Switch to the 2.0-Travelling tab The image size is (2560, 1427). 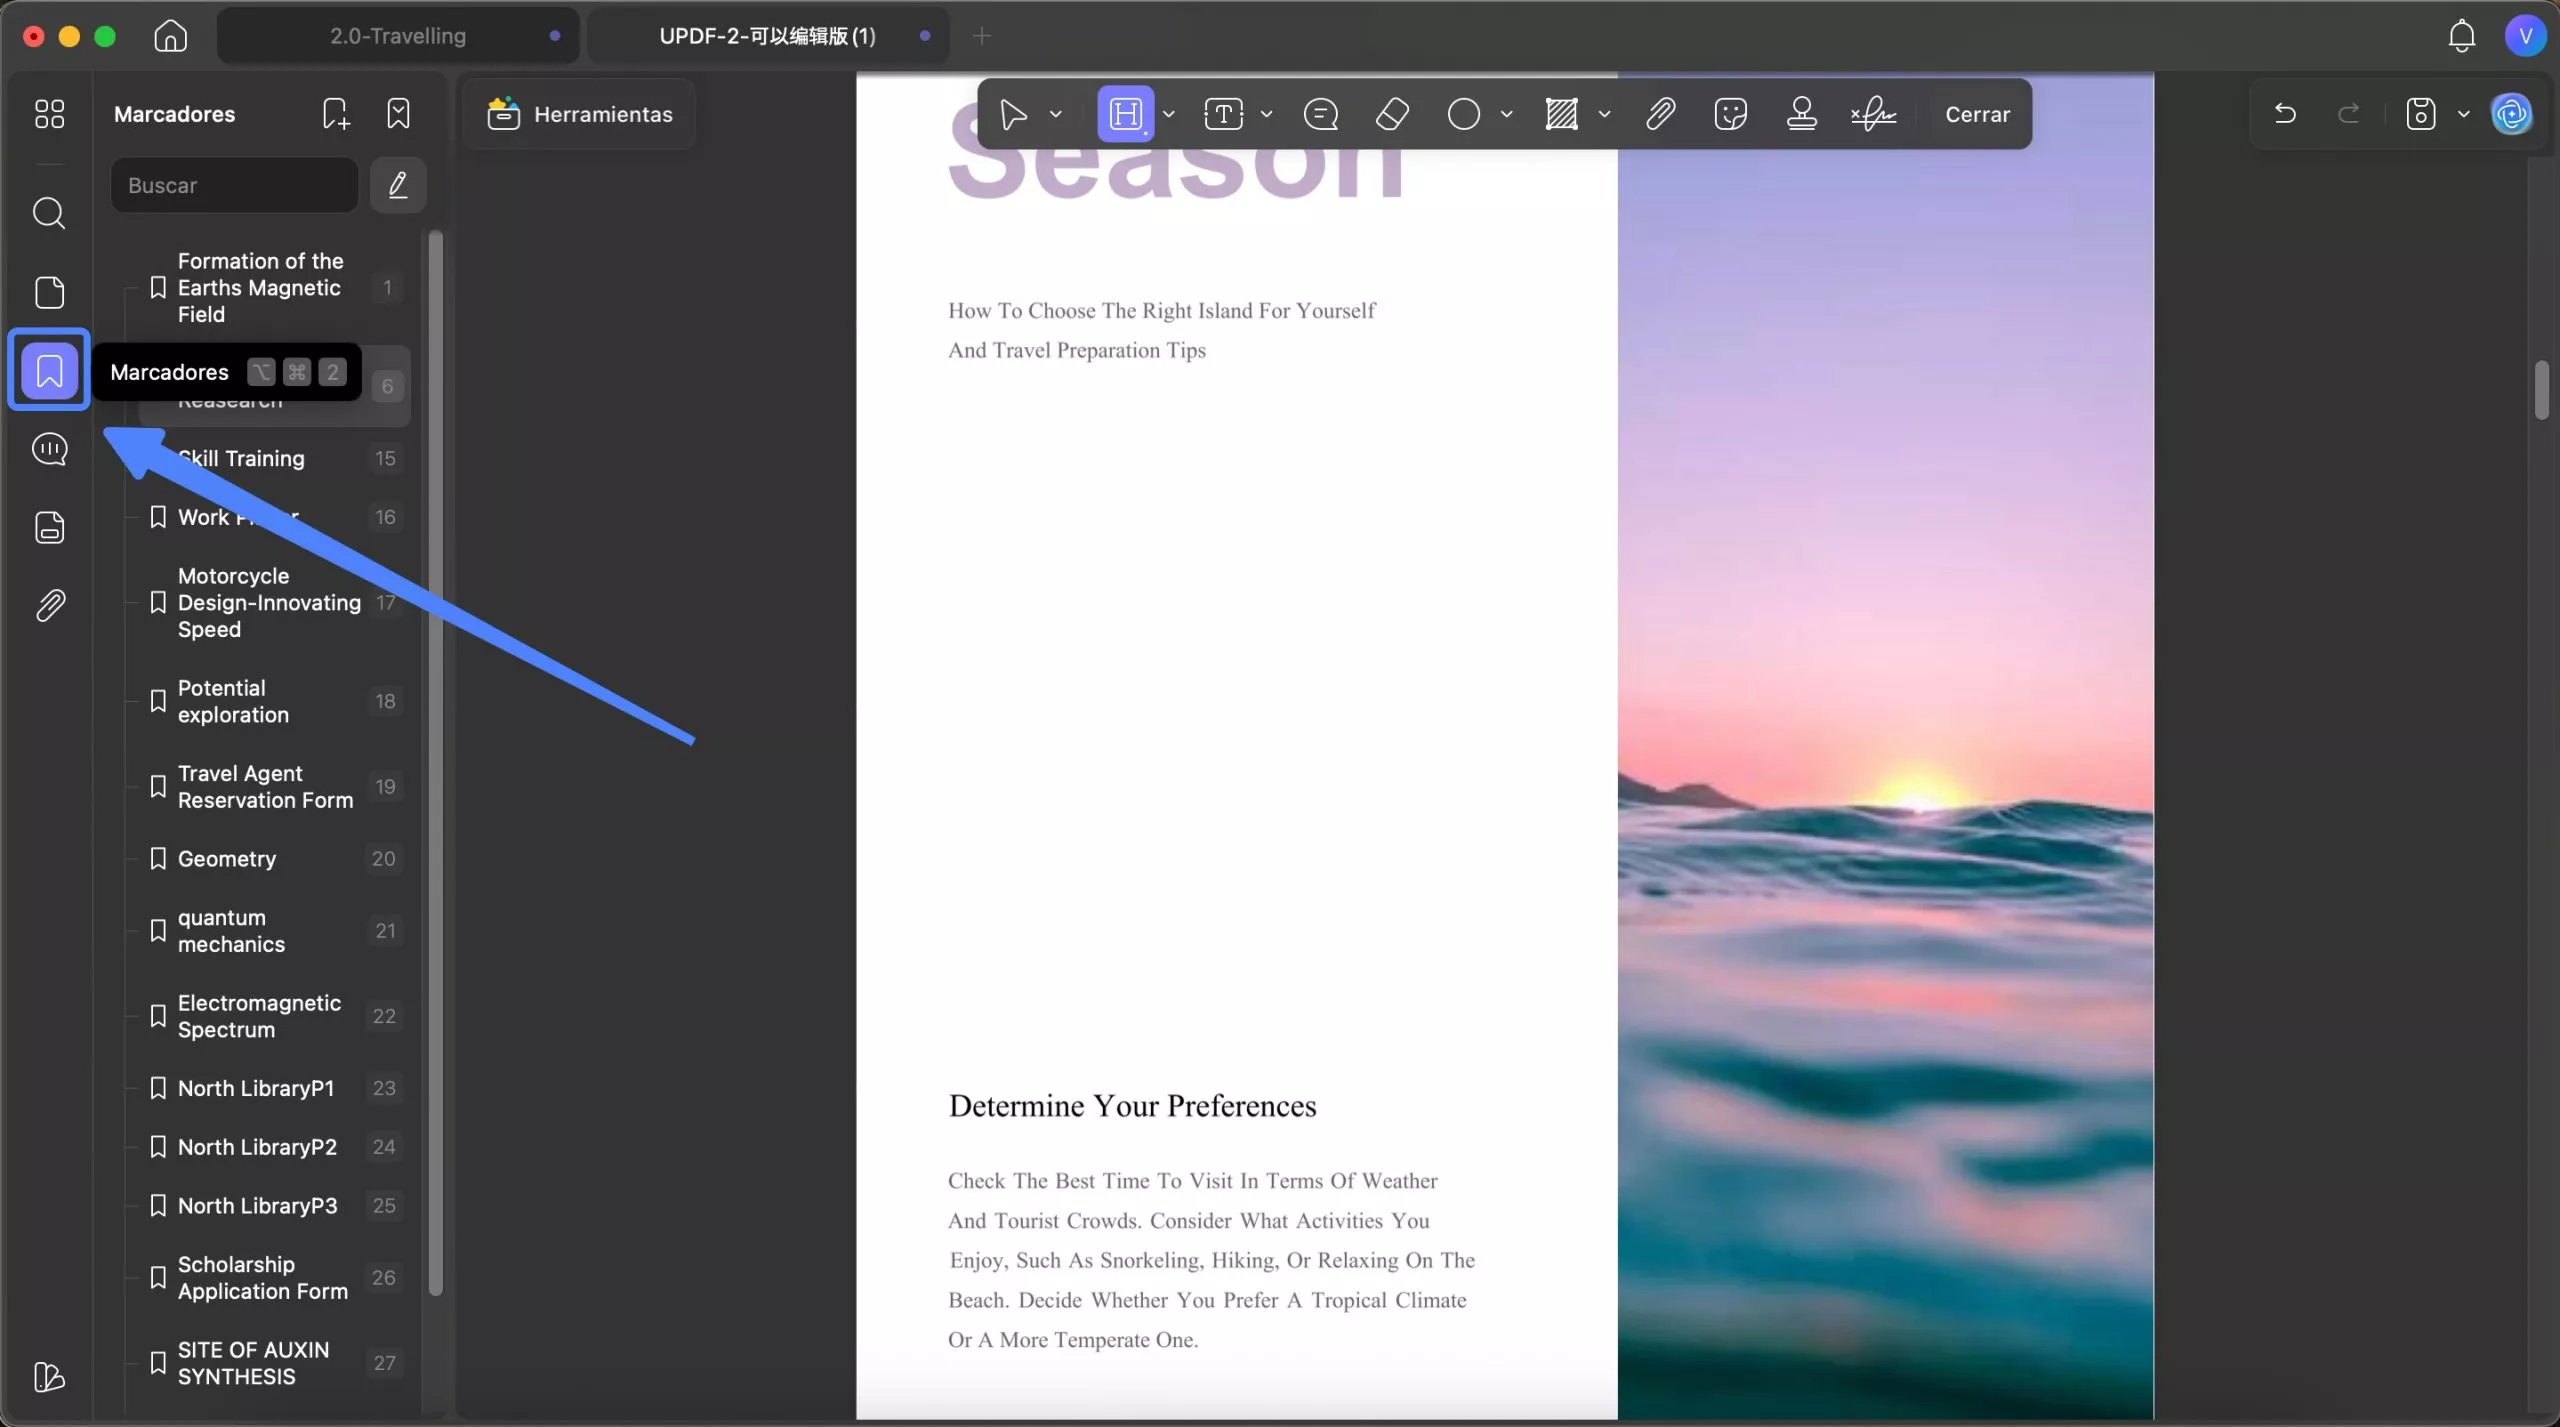click(398, 36)
